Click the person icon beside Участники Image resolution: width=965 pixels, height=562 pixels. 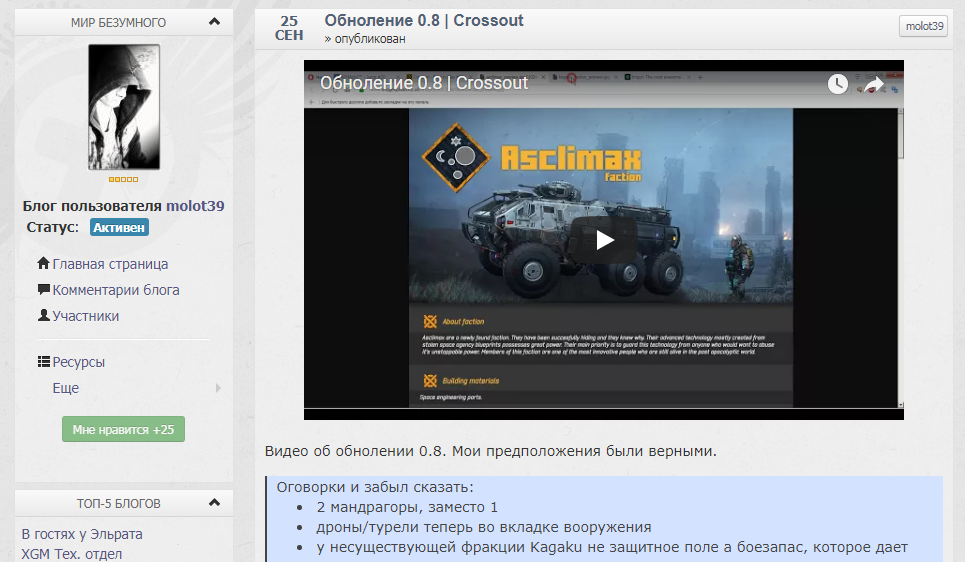tap(44, 315)
